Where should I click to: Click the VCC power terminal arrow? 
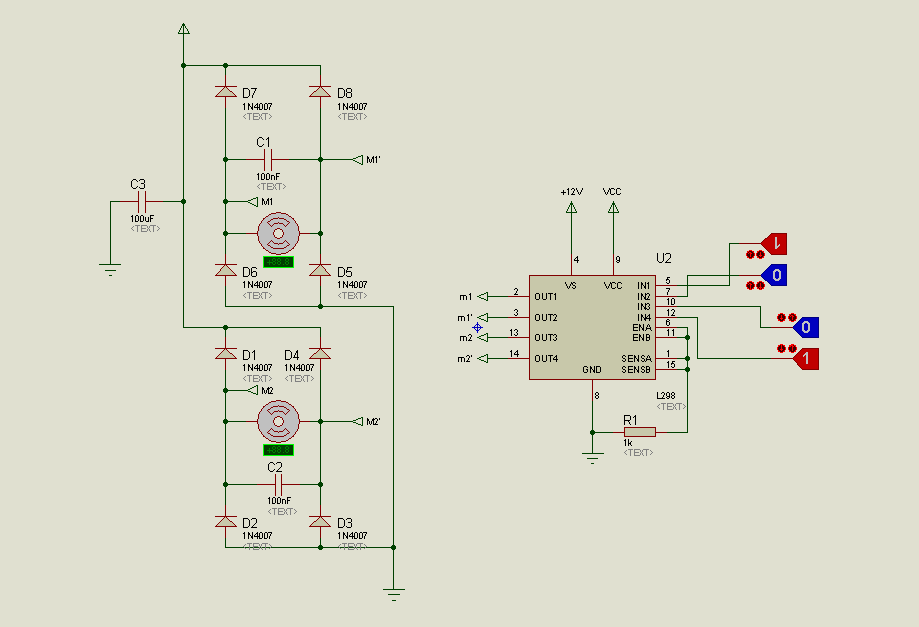613,208
